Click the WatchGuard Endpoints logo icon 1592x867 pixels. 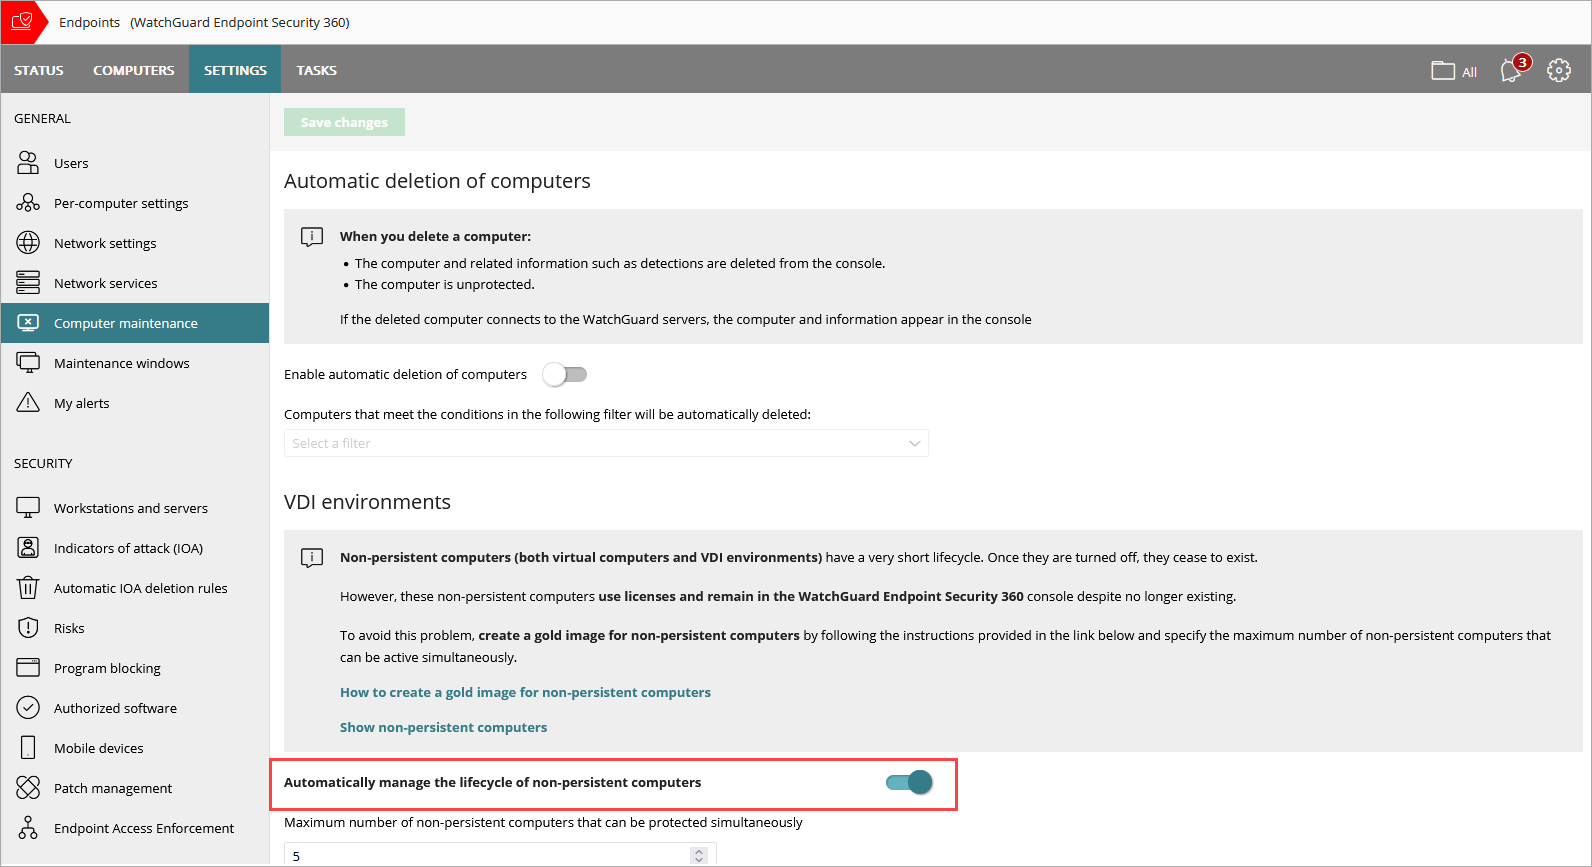pyautogui.click(x=22, y=22)
